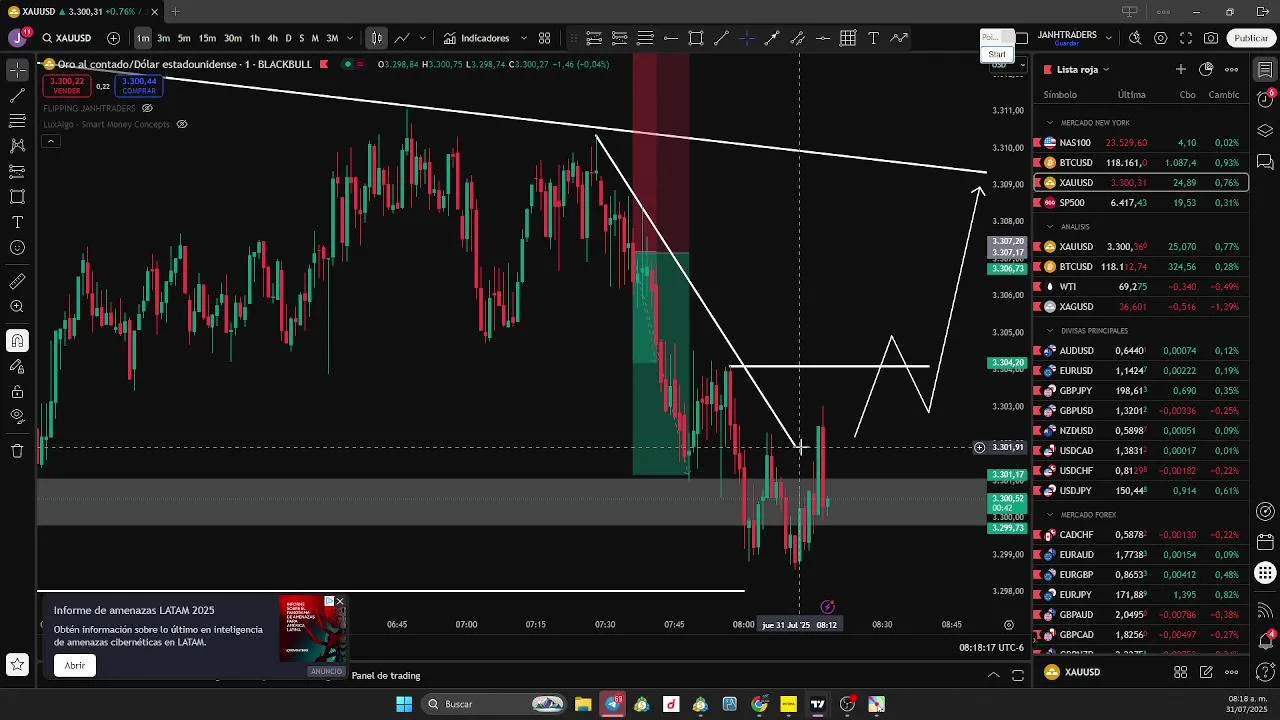Open Panel de trading tab

tap(386, 676)
